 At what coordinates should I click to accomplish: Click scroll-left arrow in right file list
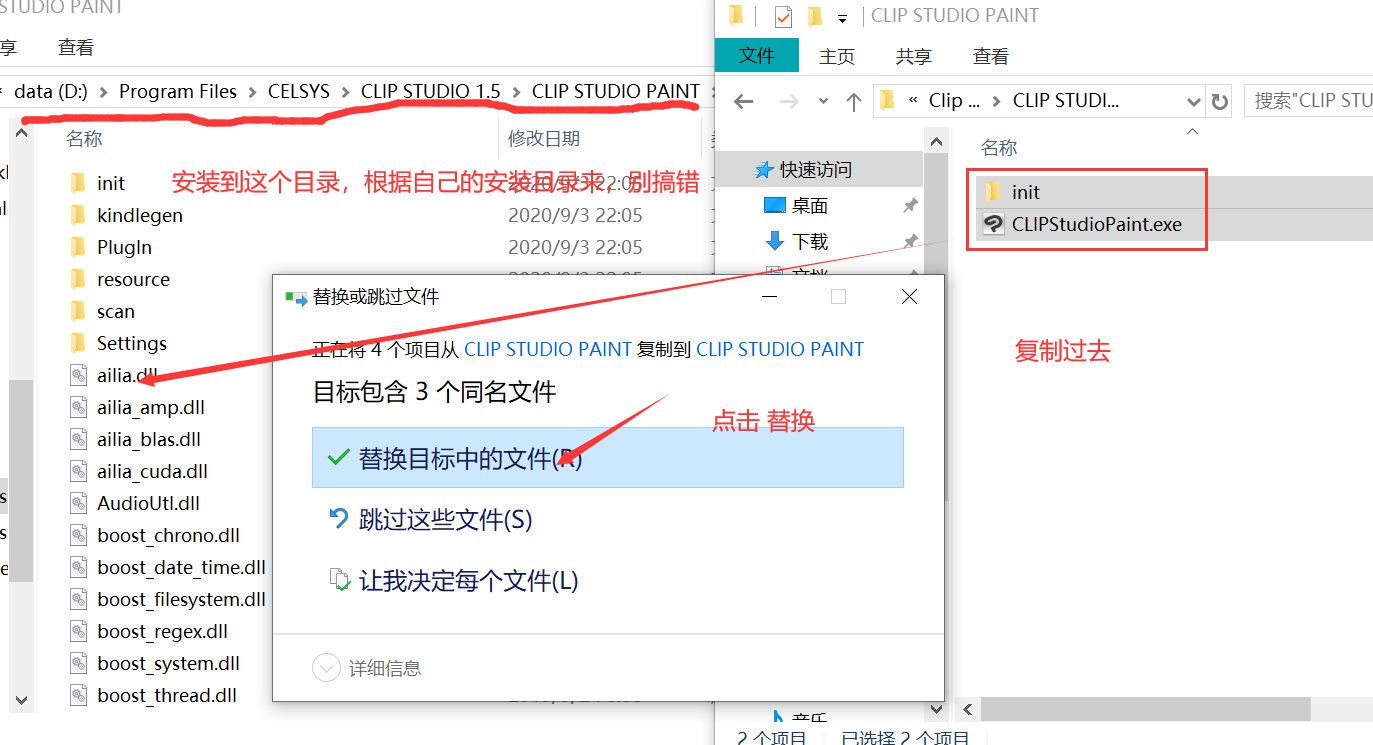coord(966,709)
